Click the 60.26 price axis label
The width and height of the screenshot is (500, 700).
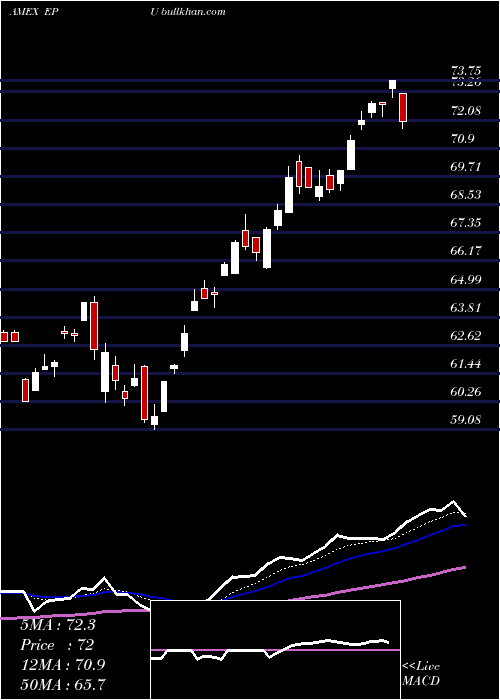coord(467,392)
